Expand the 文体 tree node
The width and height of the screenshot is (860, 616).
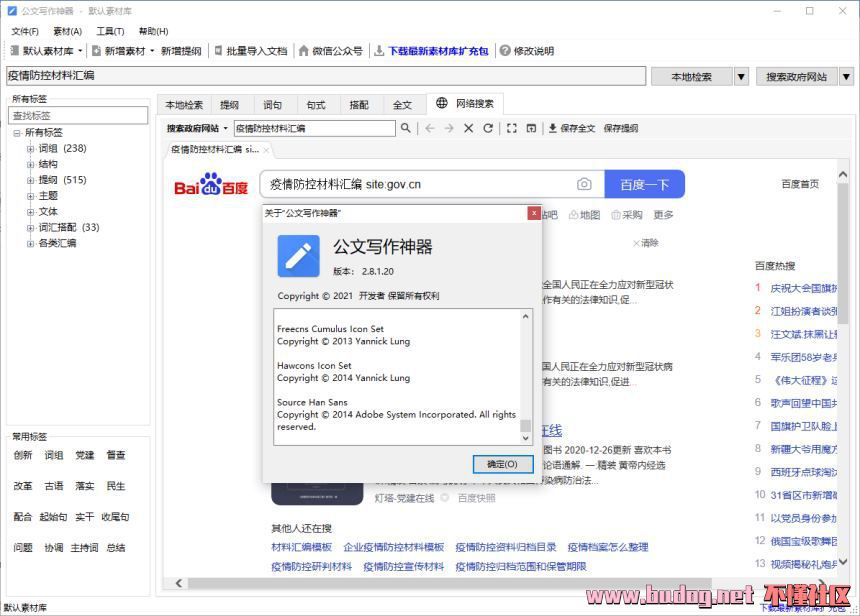pyautogui.click(x=31, y=212)
